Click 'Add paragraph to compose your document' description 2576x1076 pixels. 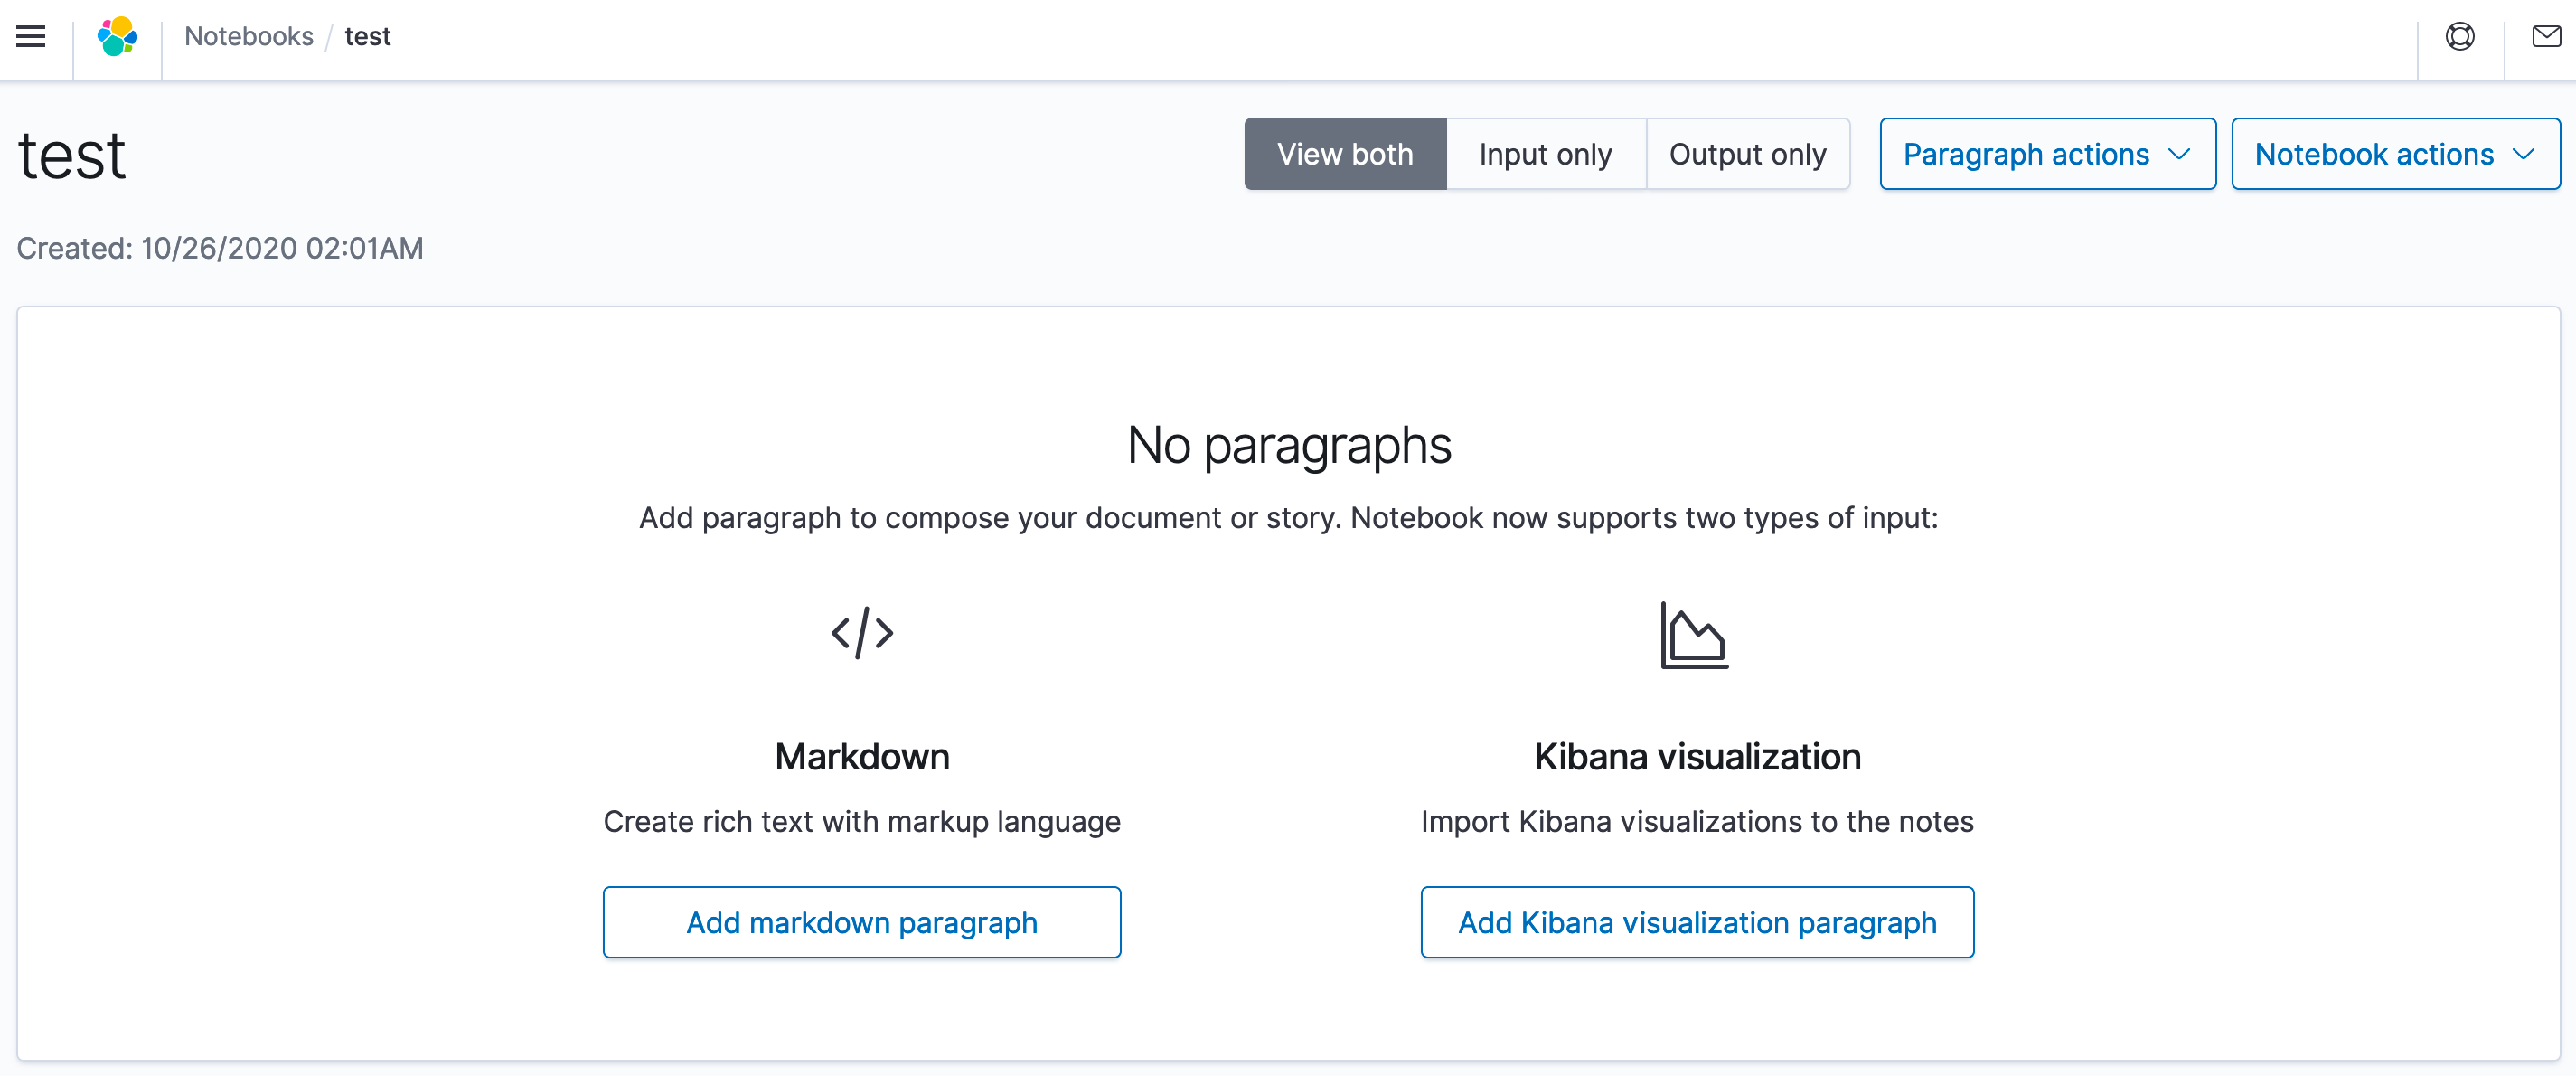point(1288,518)
